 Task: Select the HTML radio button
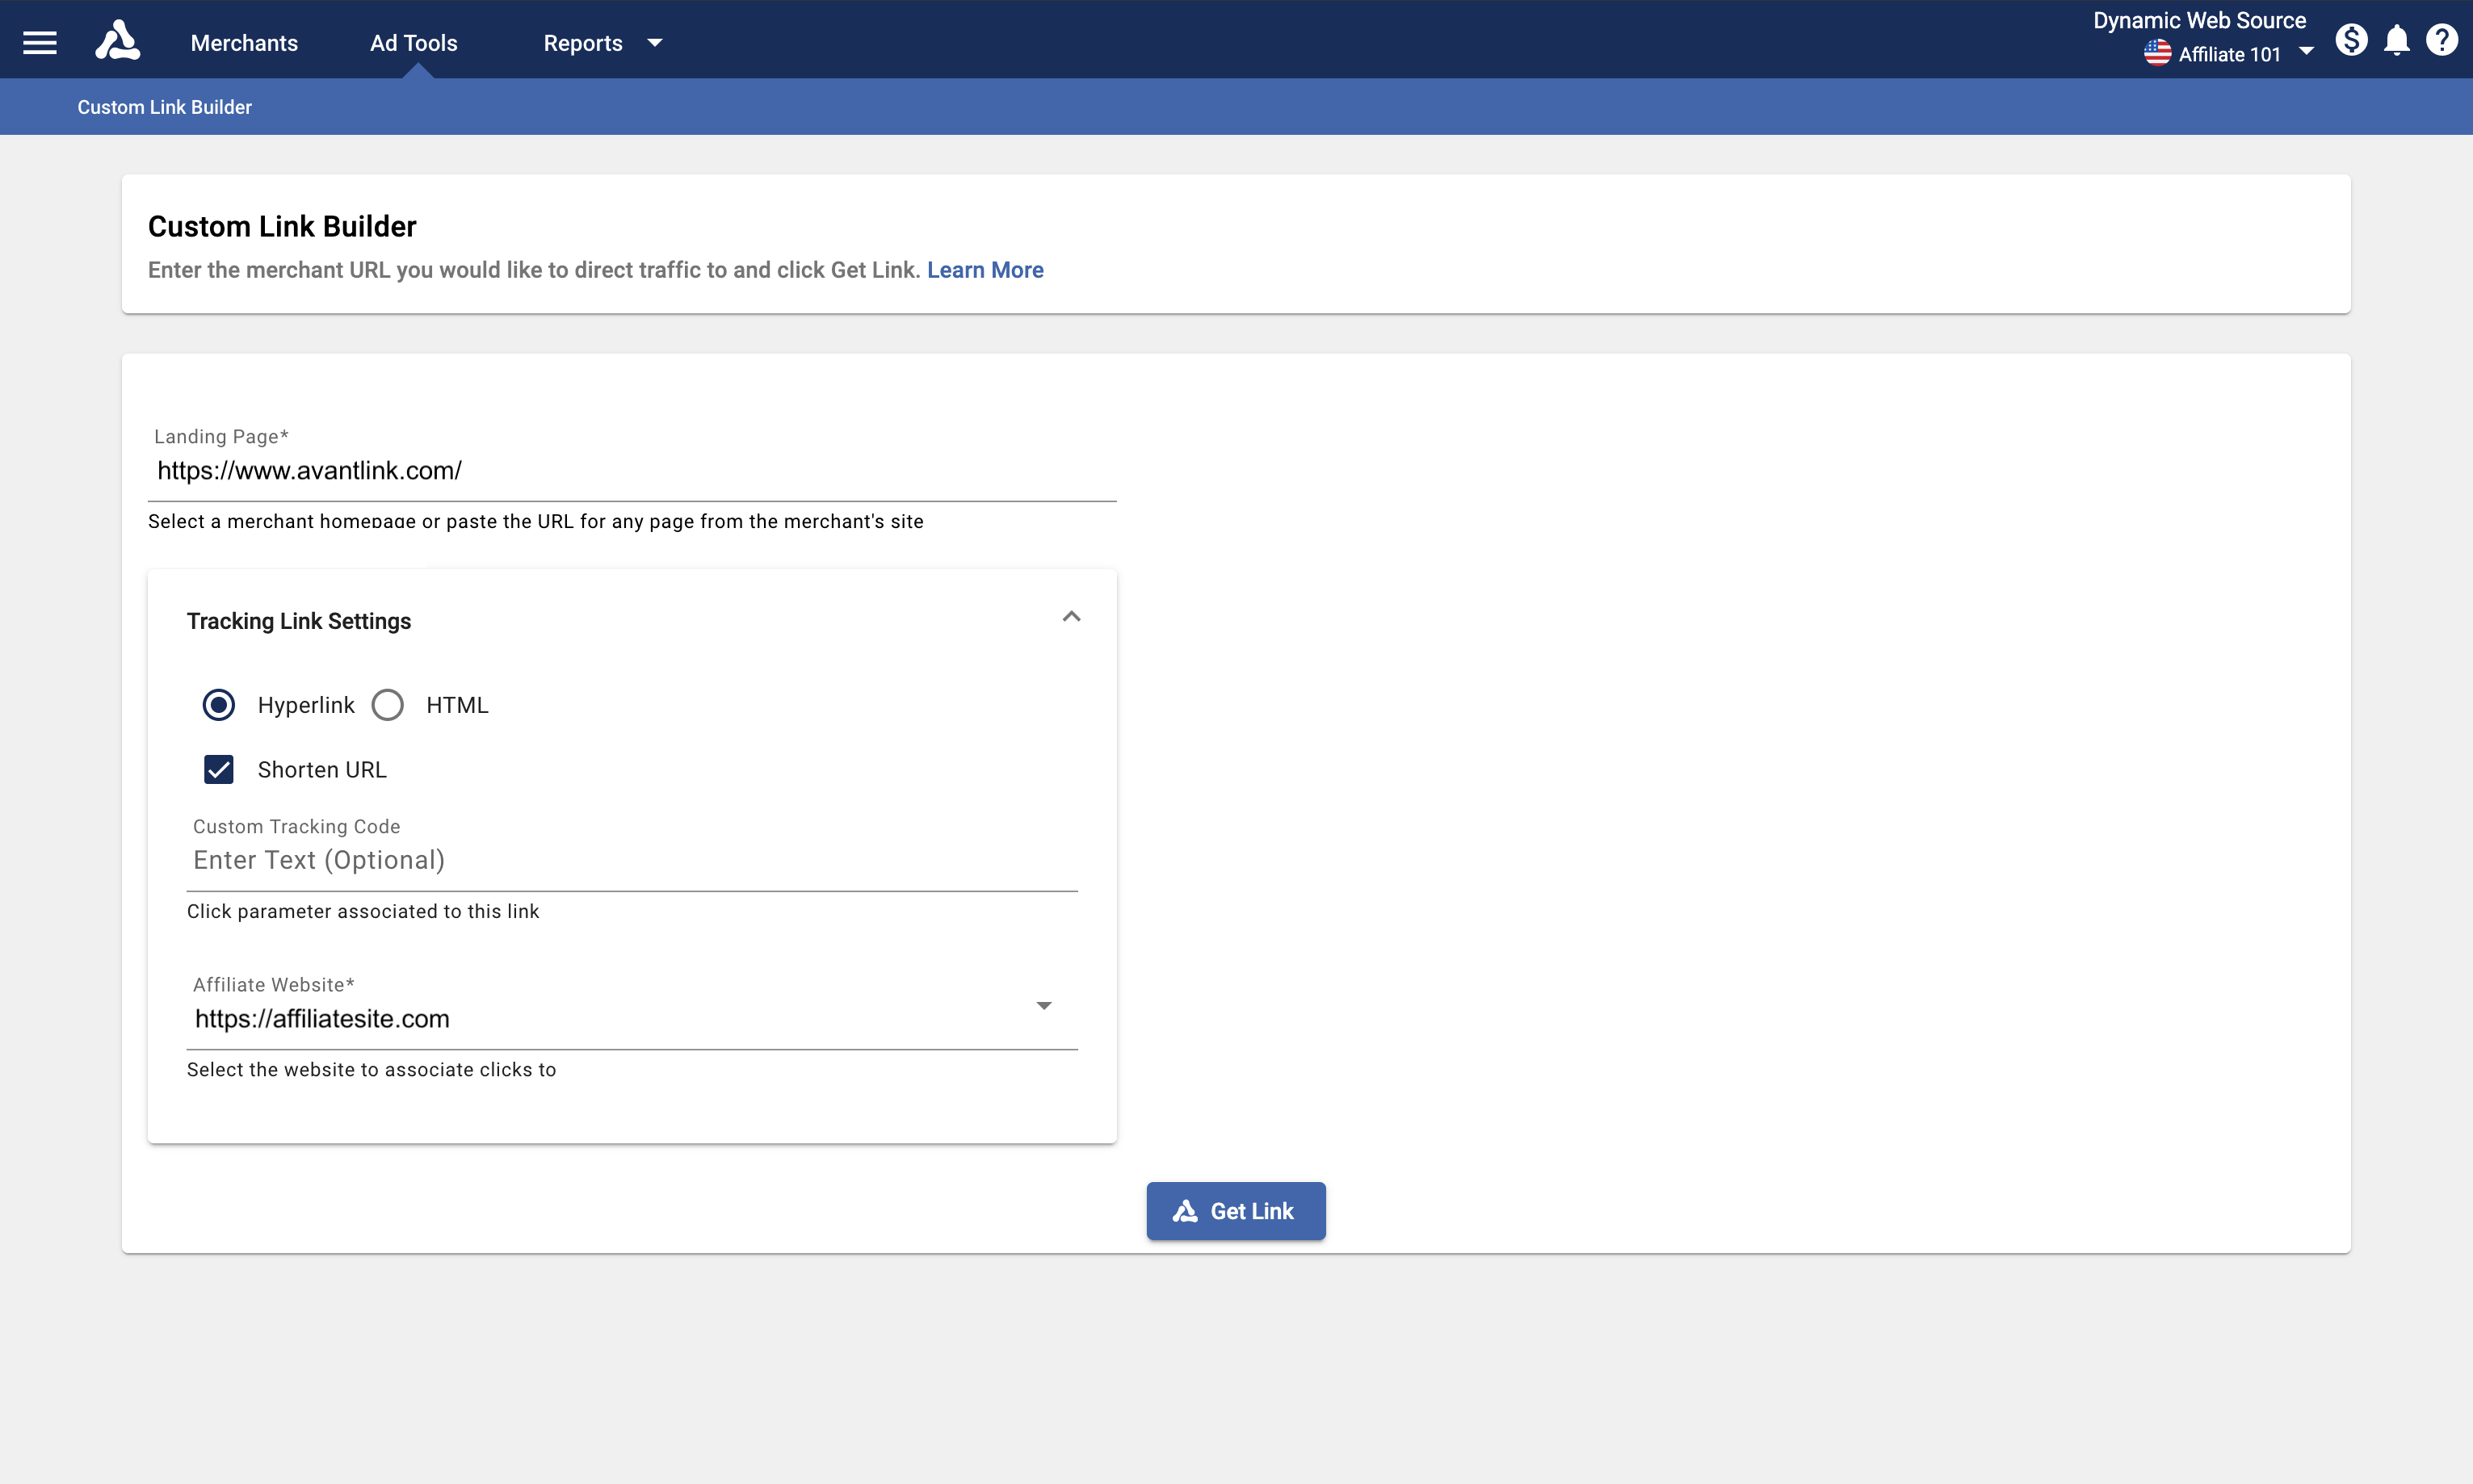point(388,705)
